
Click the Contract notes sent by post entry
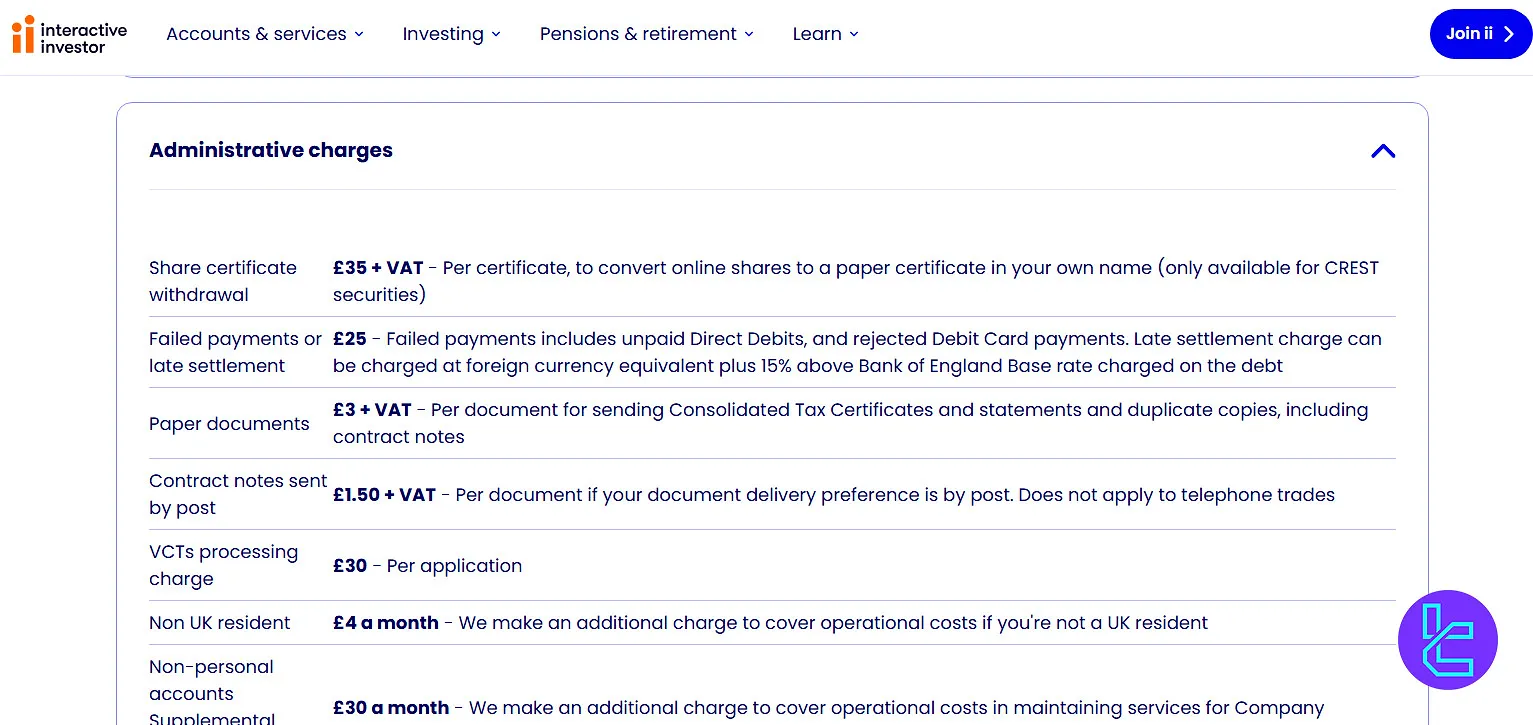(238, 494)
